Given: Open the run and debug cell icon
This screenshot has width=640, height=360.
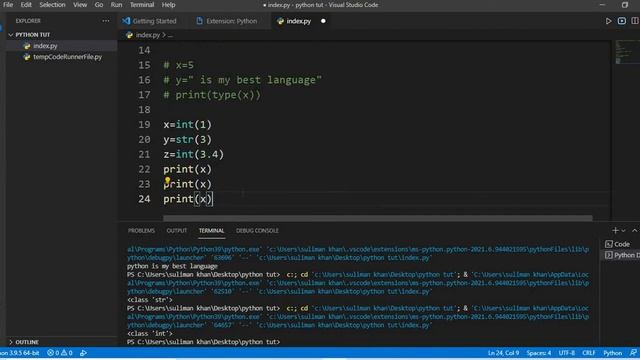Looking at the screenshot, I should 622,21.
